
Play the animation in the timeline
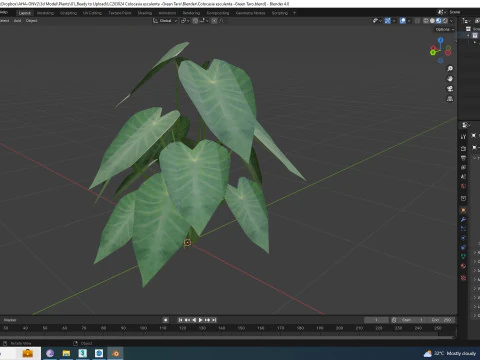click(x=200, y=320)
